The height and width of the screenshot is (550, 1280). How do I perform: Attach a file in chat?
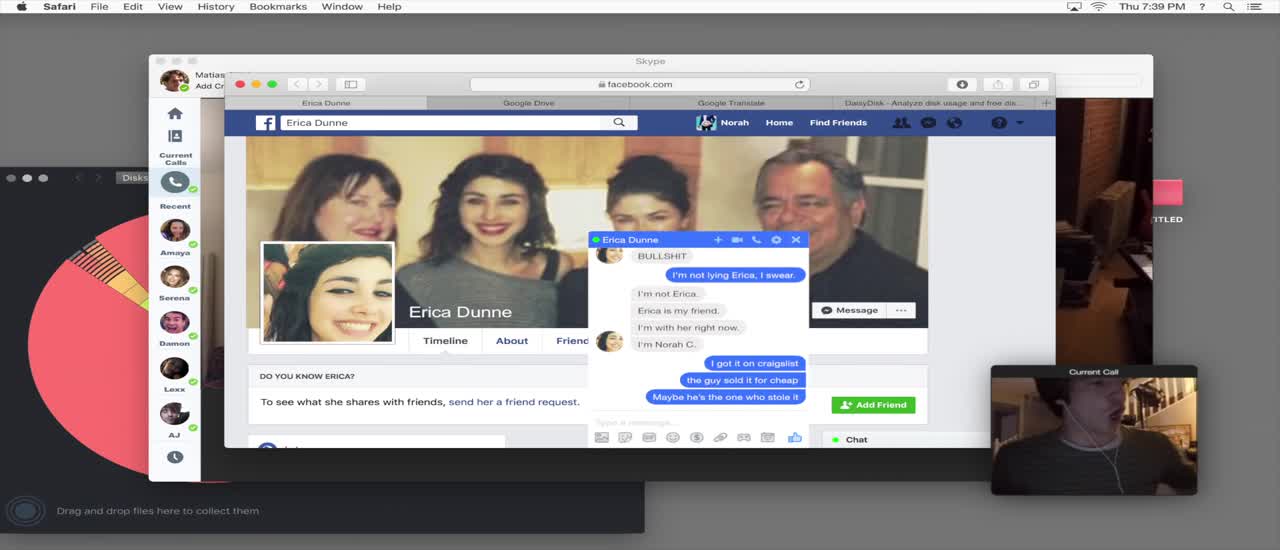coord(720,438)
